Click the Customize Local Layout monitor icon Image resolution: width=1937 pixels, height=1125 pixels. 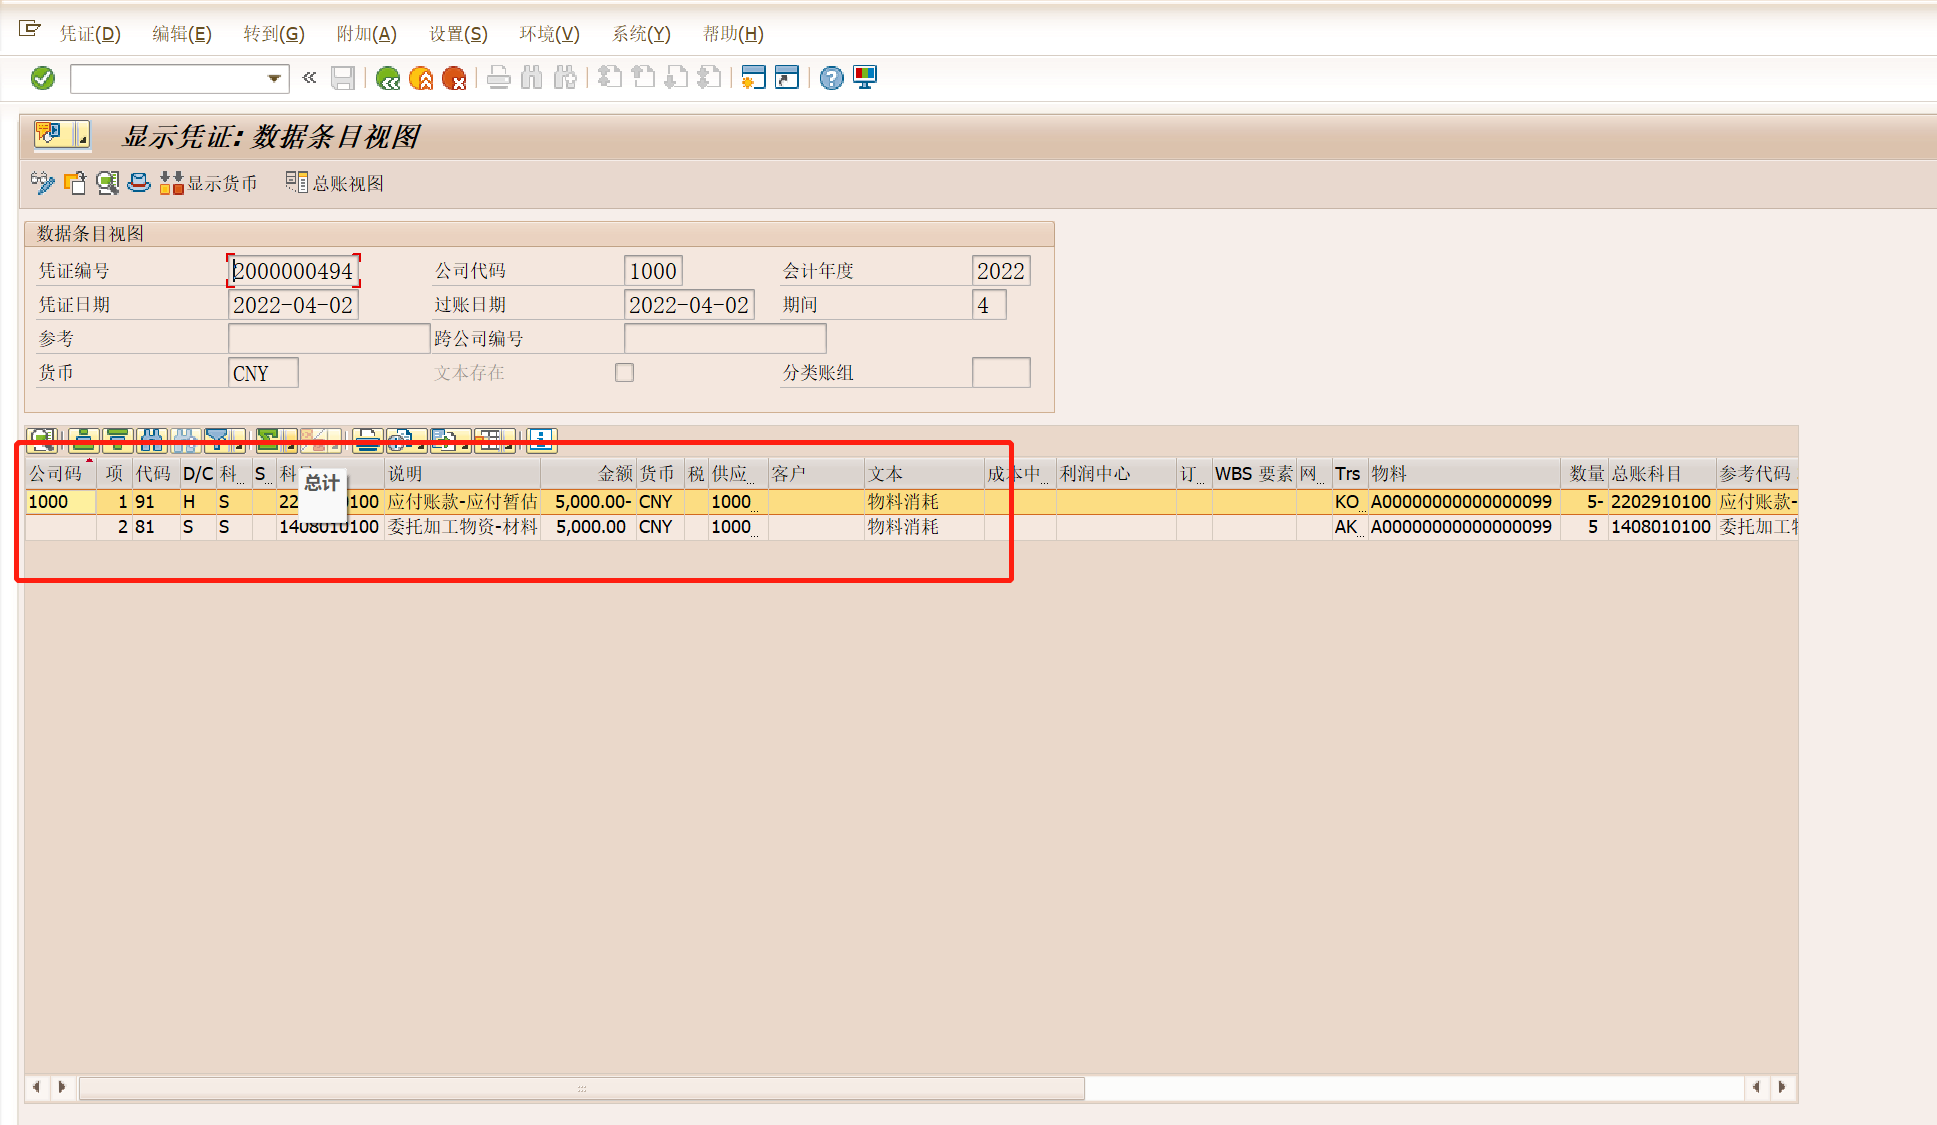pyautogui.click(x=865, y=78)
